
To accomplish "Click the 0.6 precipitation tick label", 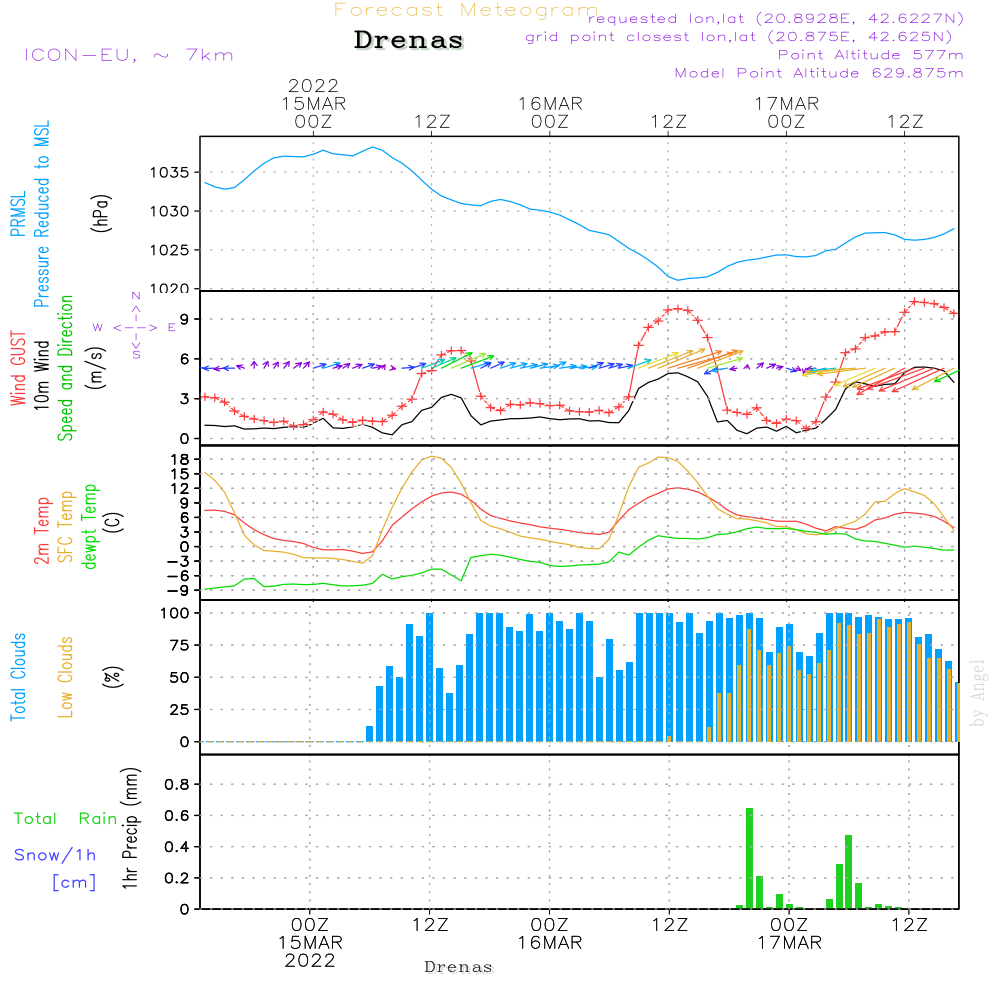I will coord(177,816).
